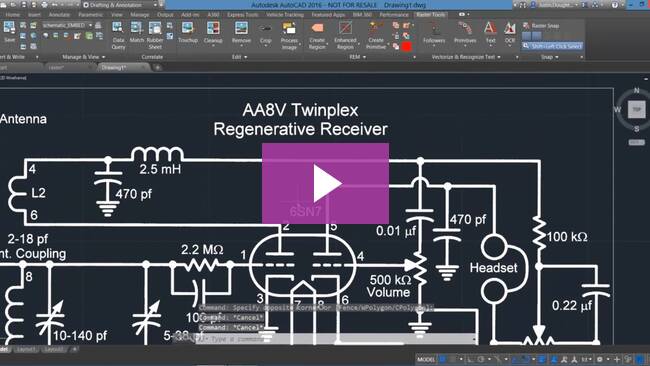The width and height of the screenshot is (650, 366).
Task: Click the Create Region REM tool
Action: [x=317, y=35]
